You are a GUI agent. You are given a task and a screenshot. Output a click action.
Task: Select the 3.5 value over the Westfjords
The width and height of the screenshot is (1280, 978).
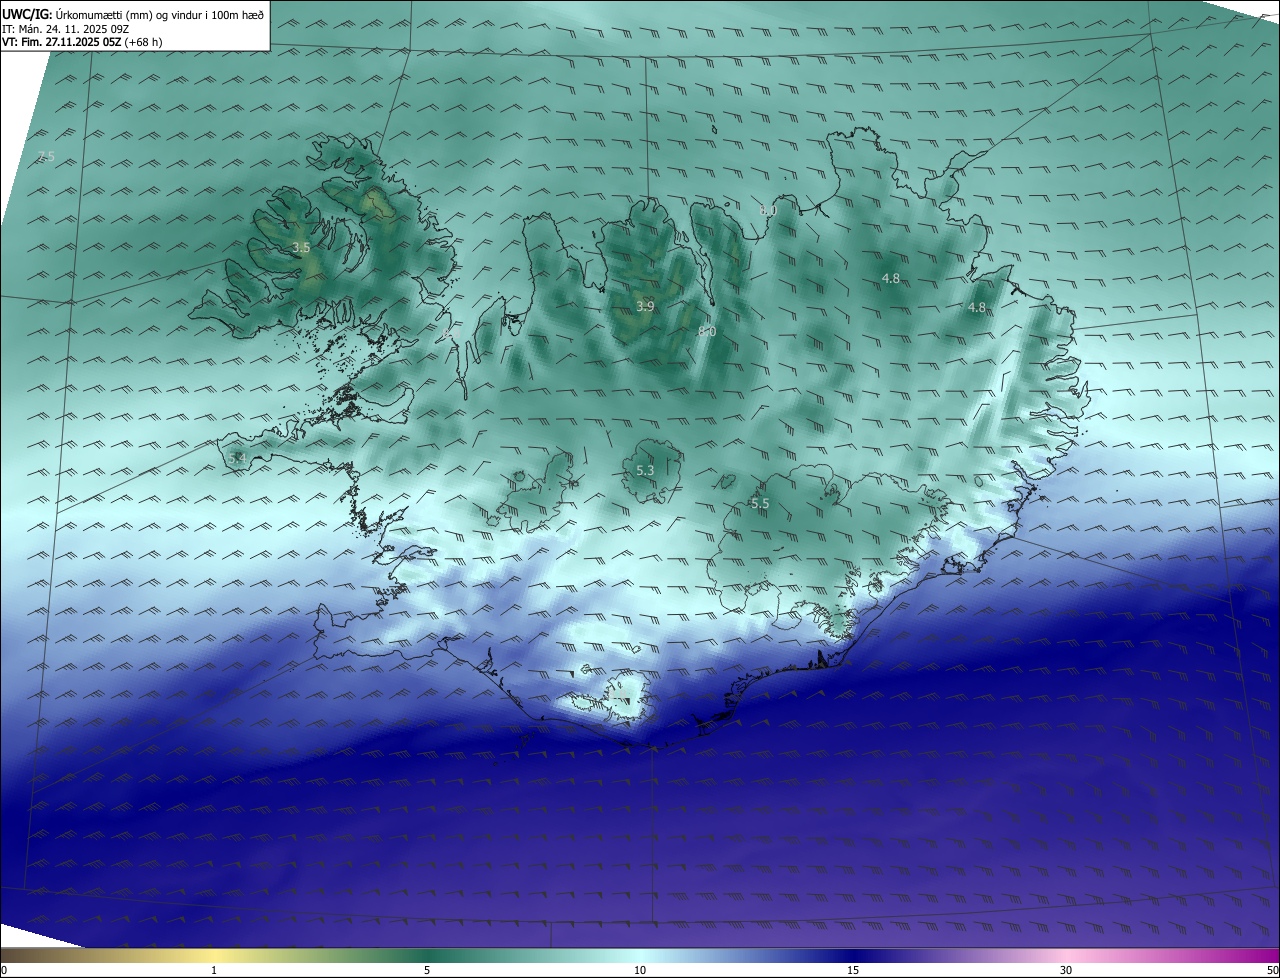301,247
